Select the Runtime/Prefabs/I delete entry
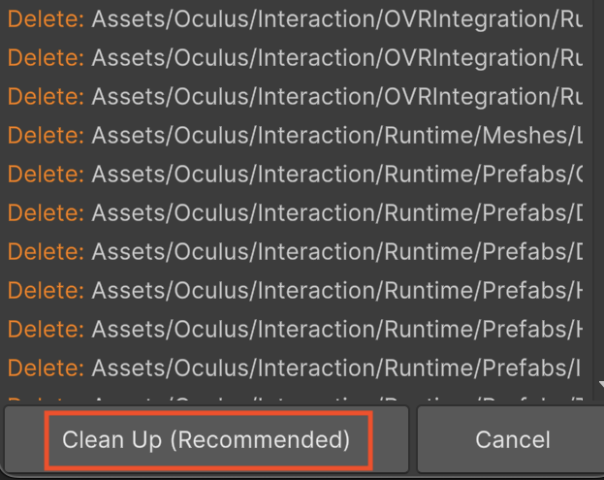 (x=295, y=368)
